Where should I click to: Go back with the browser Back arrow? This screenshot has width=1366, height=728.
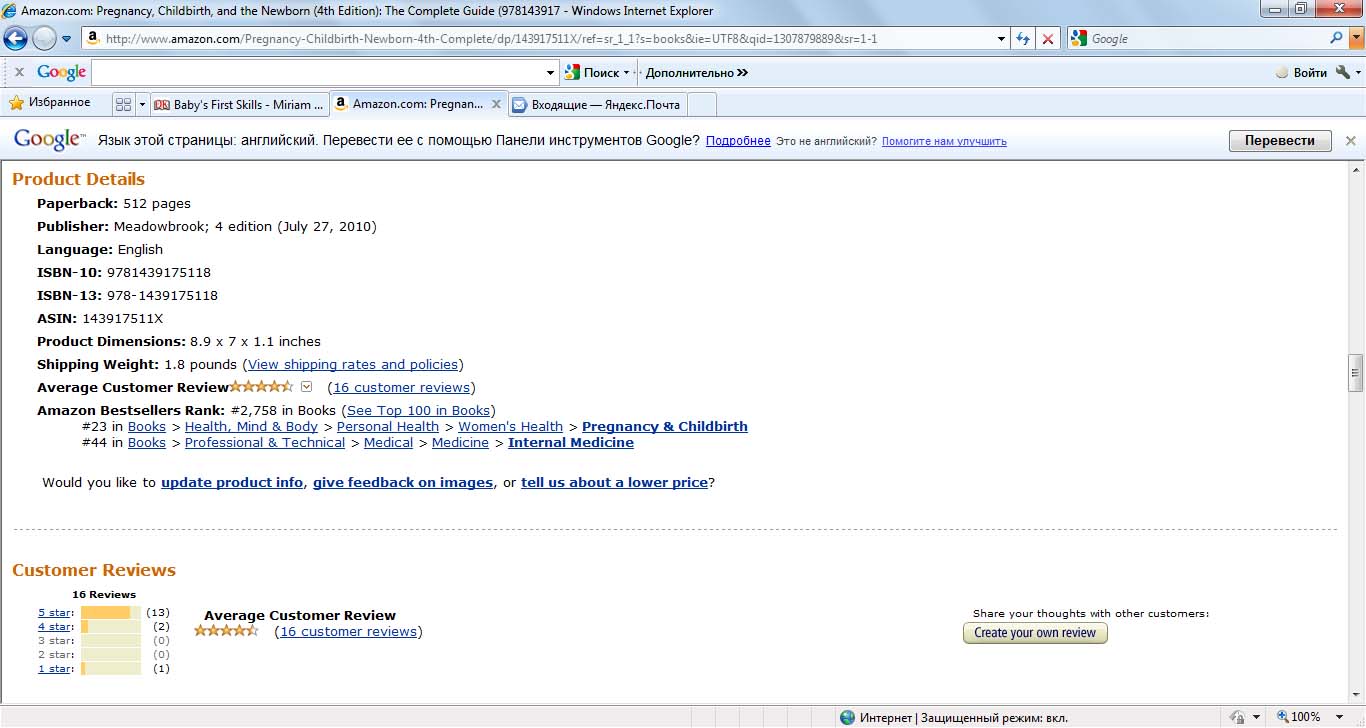pos(15,39)
